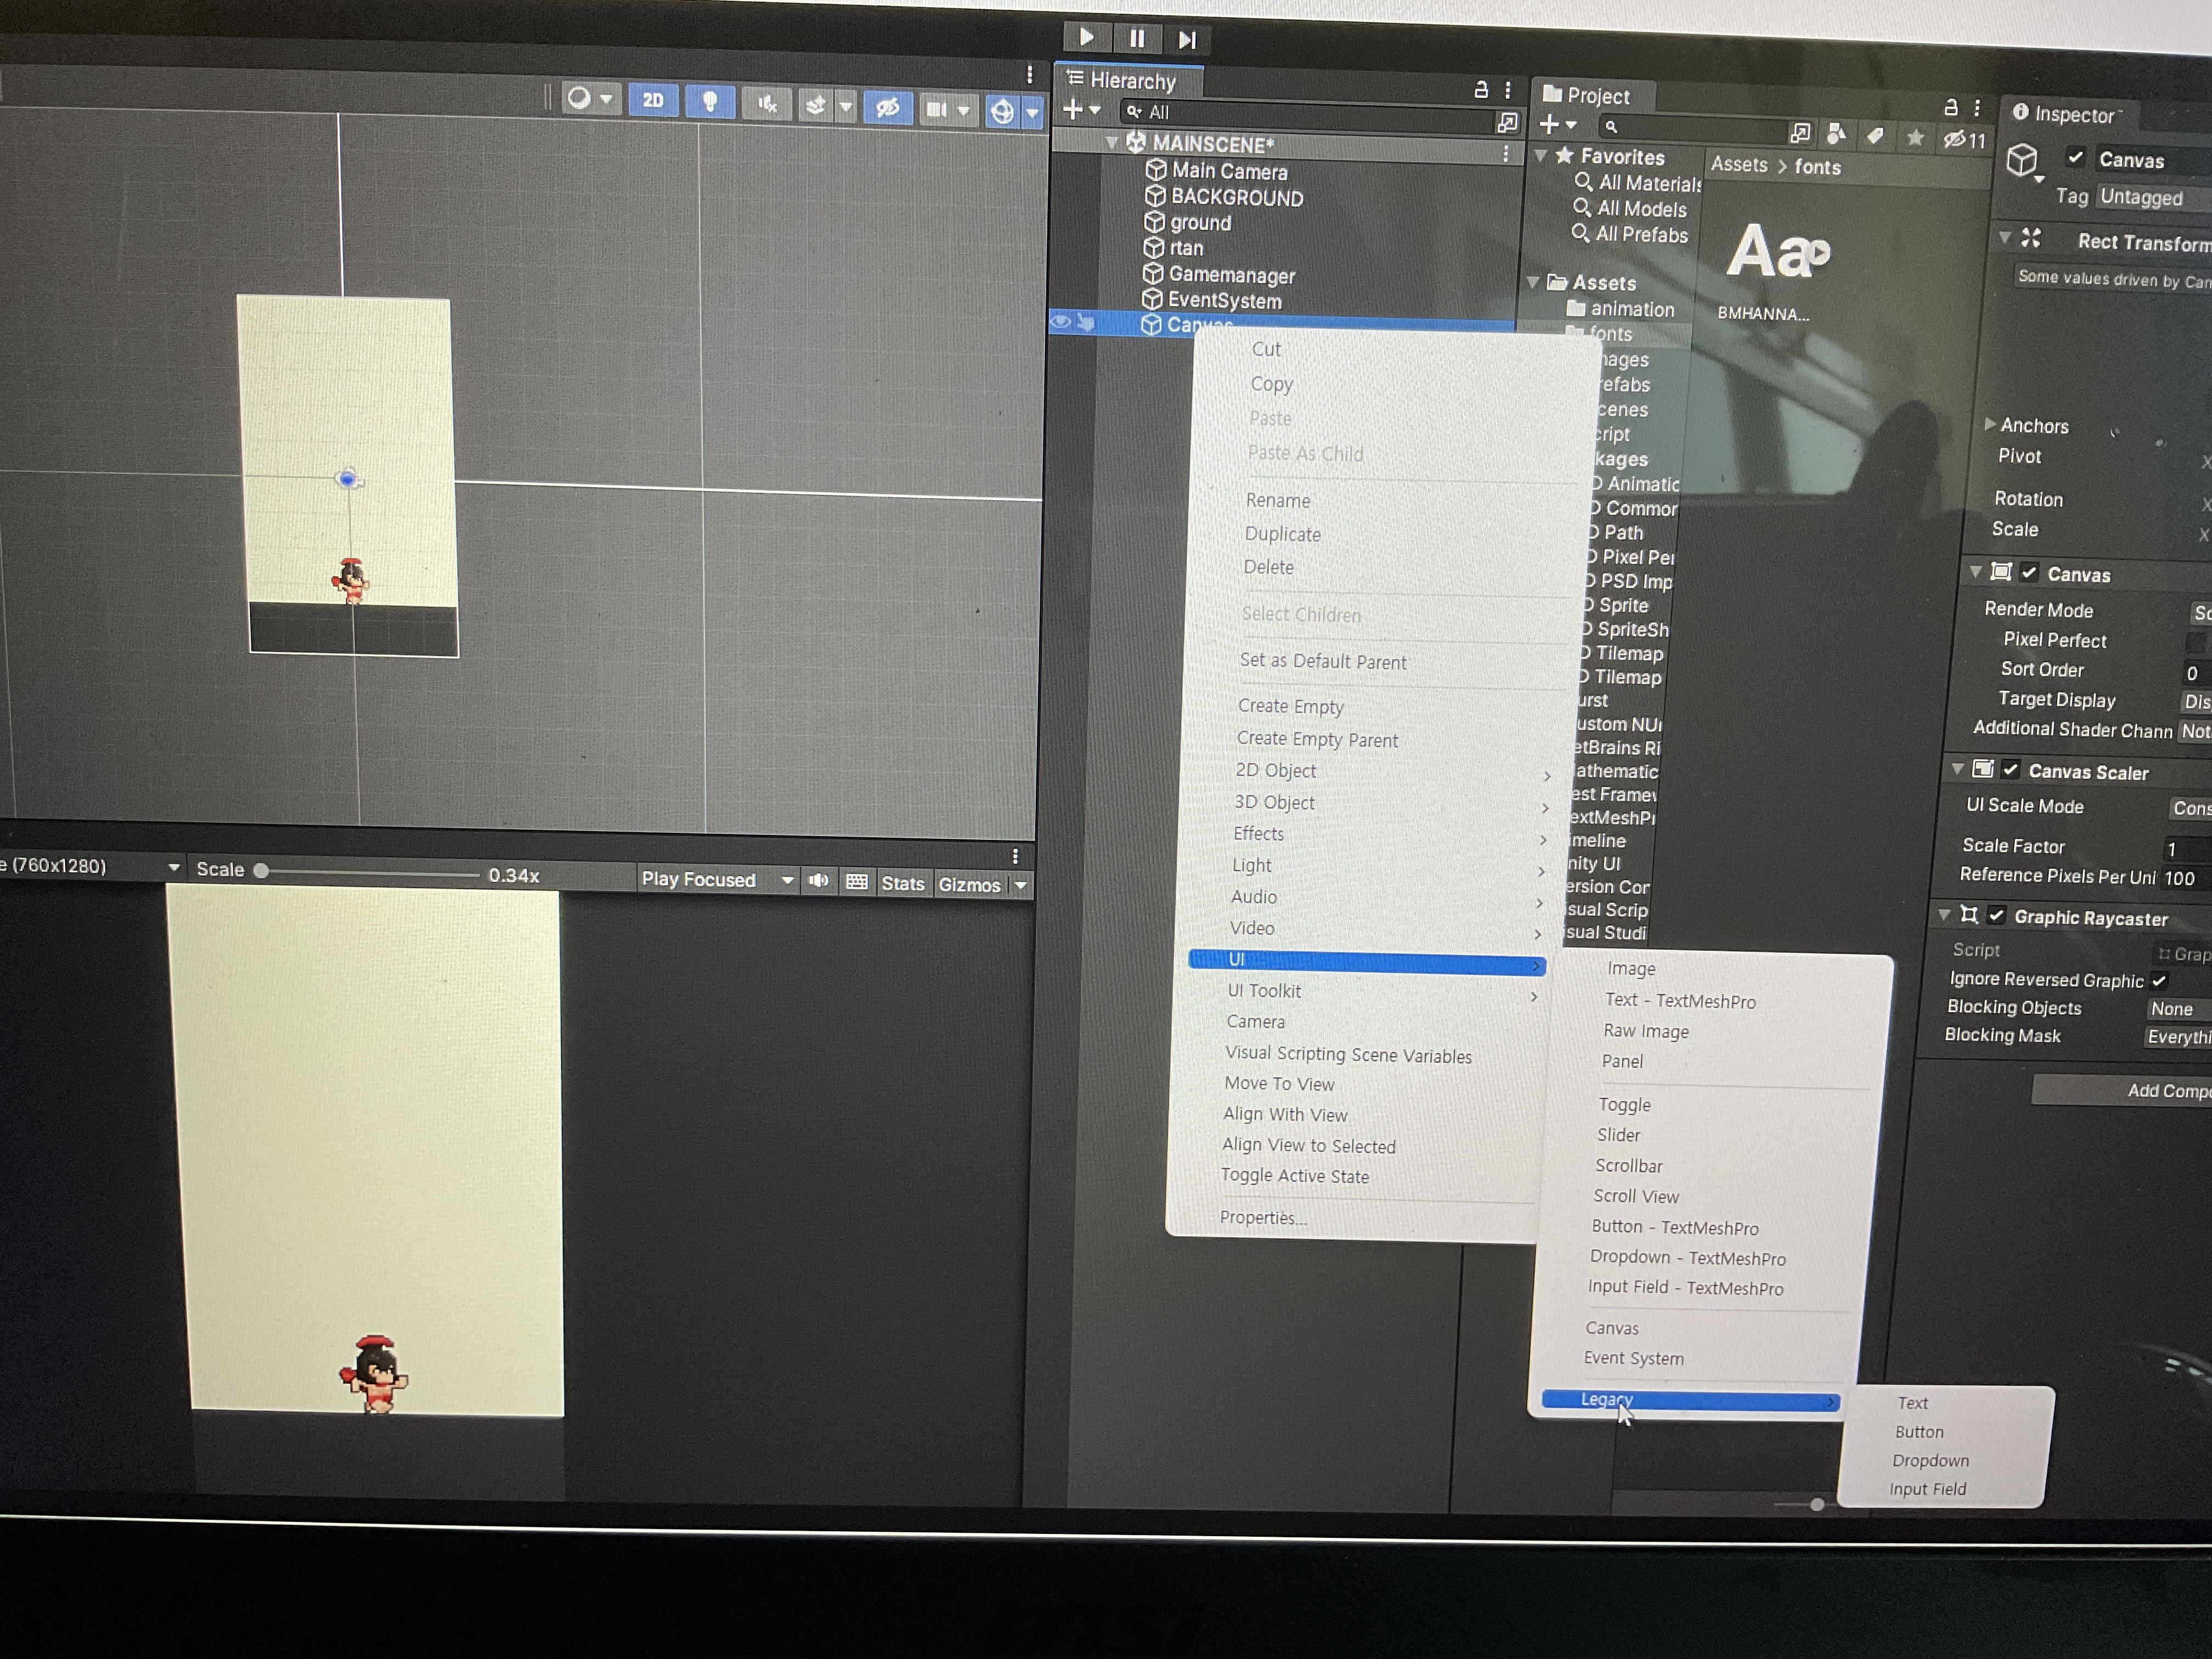The height and width of the screenshot is (1659, 2212).
Task: Toggle Scene lighting with the lightbulb icon
Action: click(710, 101)
